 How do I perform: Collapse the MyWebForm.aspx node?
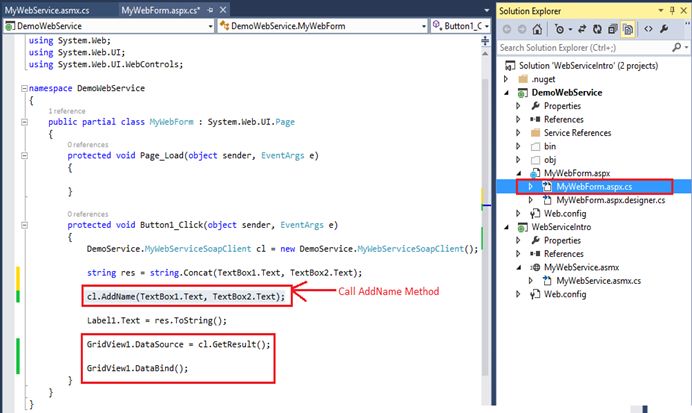(x=519, y=173)
